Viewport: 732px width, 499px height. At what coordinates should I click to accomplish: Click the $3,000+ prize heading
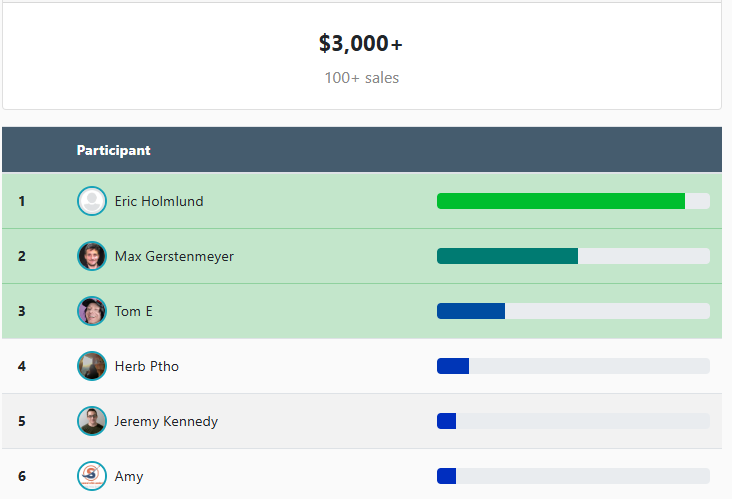pyautogui.click(x=361, y=44)
